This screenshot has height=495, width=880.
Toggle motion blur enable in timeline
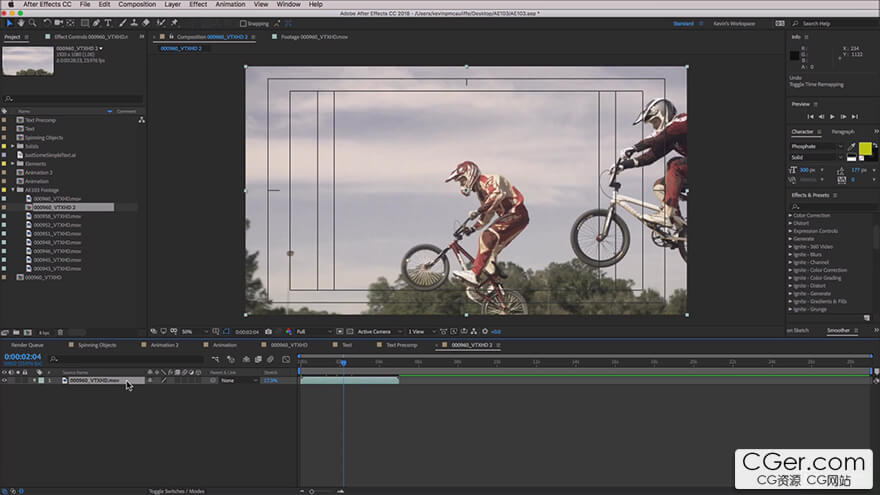(271, 359)
